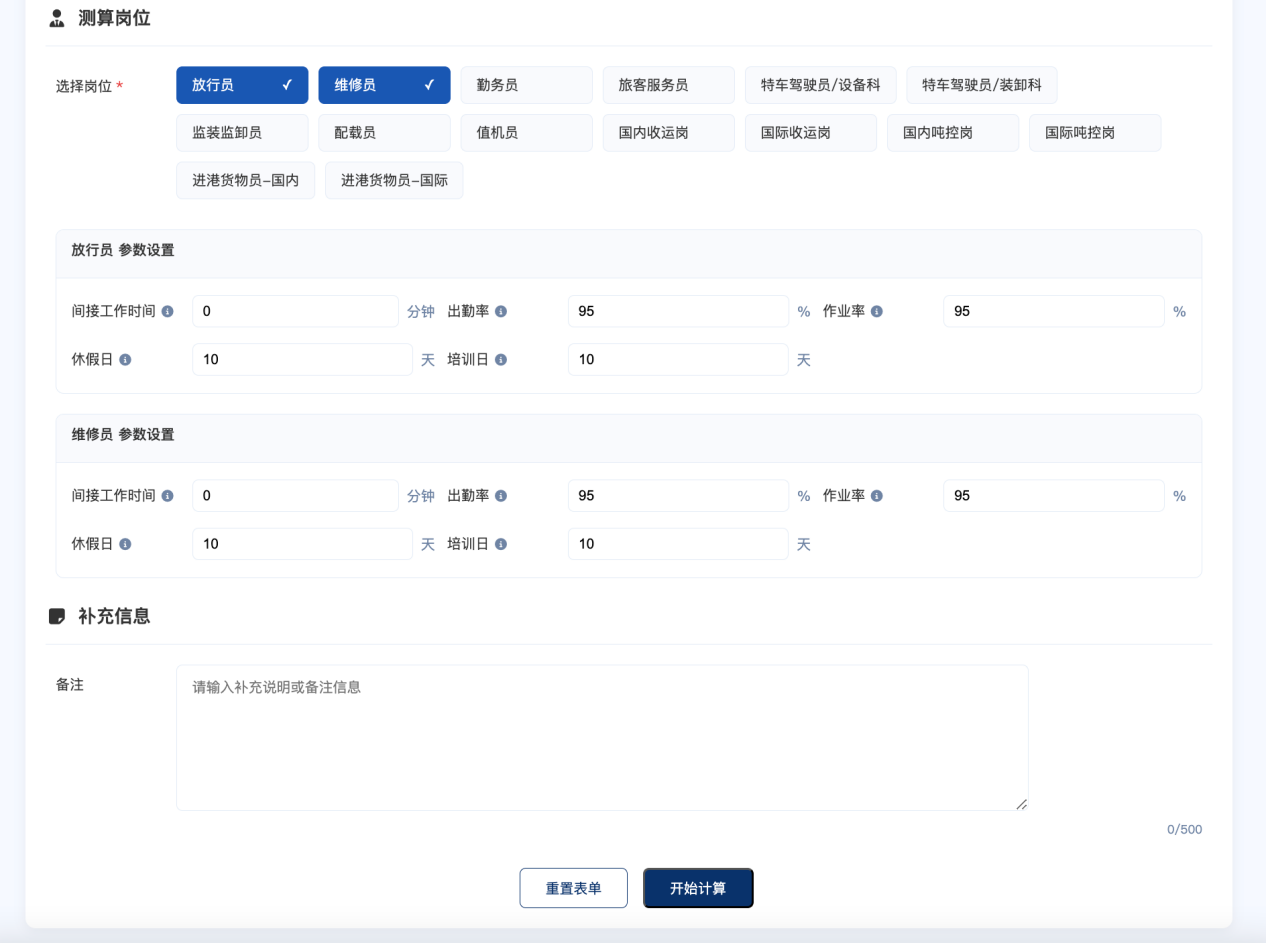Click the 补充信息 section note icon
Screen dimensions: 1266x943
[x=57, y=616]
